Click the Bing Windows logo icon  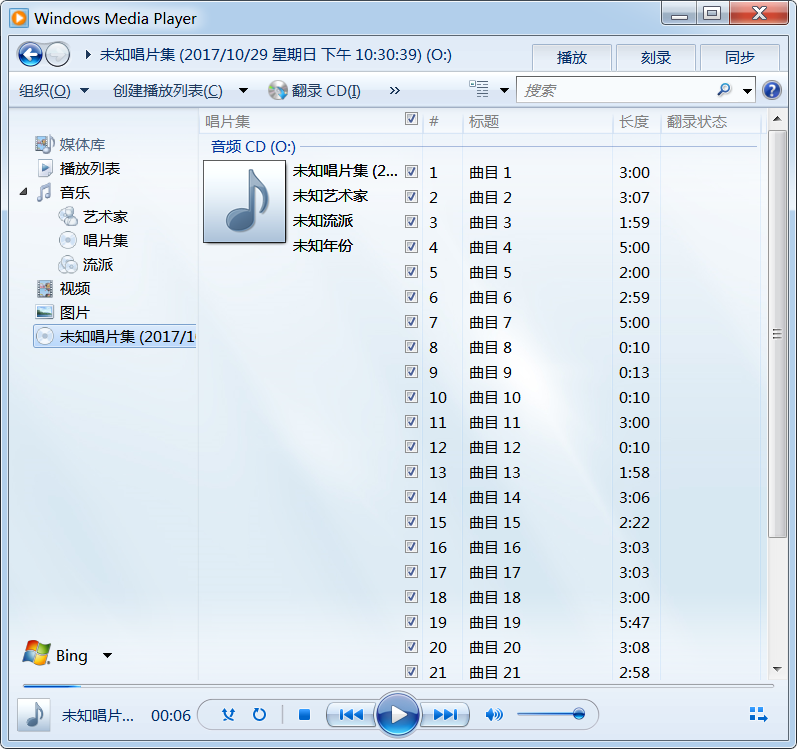coord(36,653)
